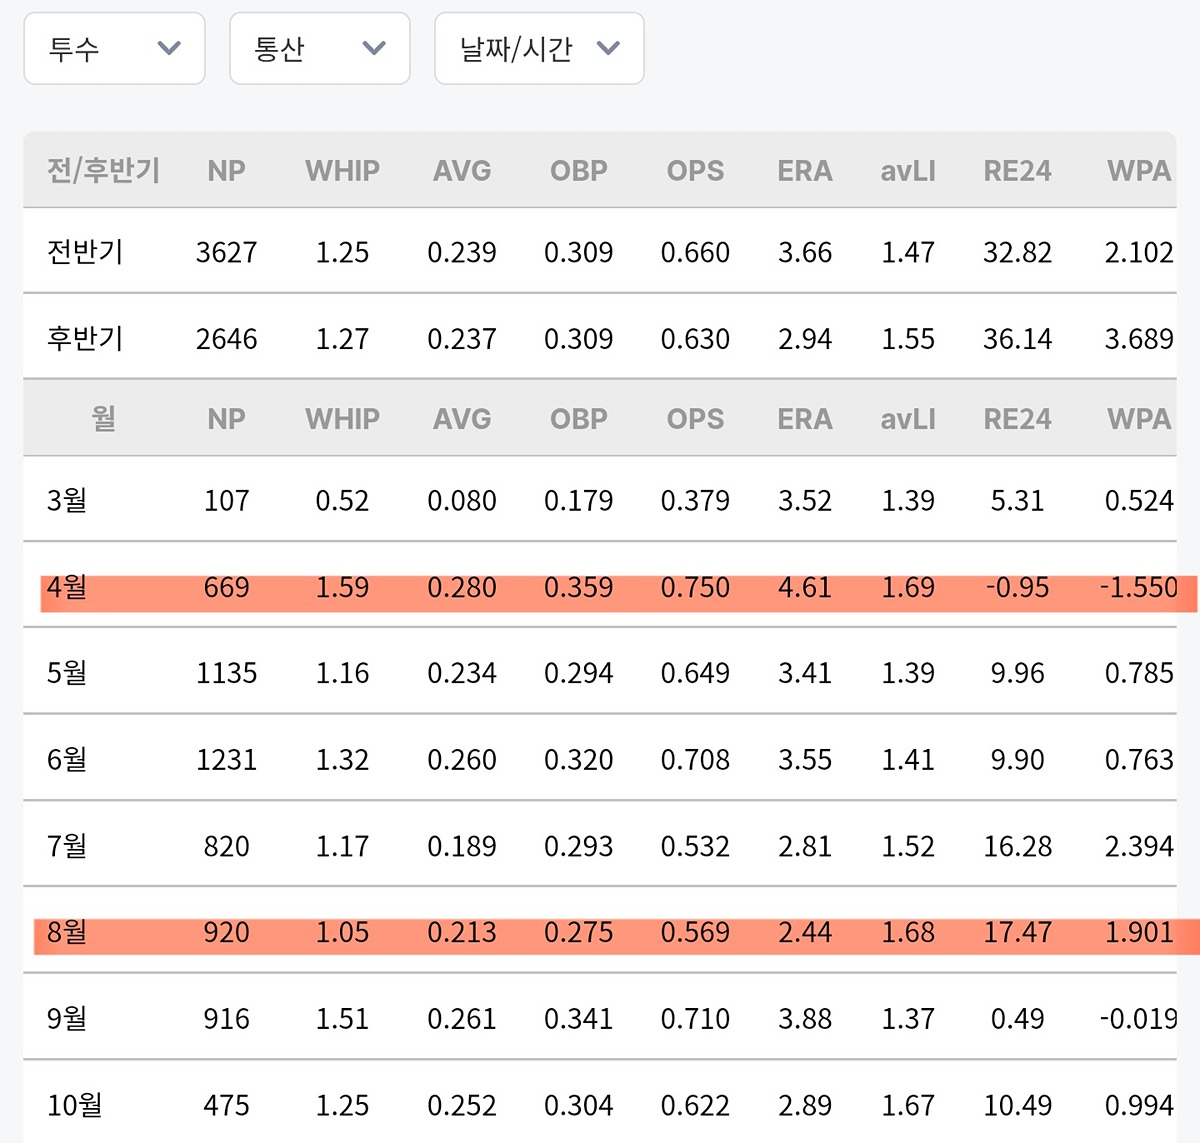Sort by the 전/후반기 column header

tap(103, 171)
